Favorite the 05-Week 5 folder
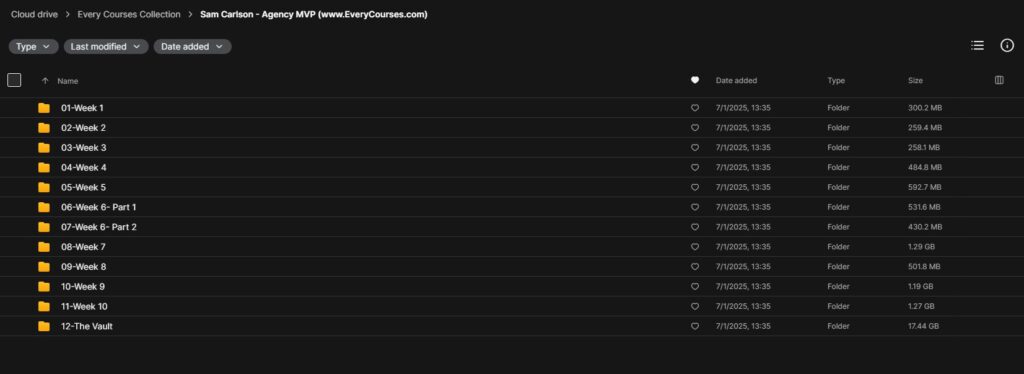 tap(695, 187)
